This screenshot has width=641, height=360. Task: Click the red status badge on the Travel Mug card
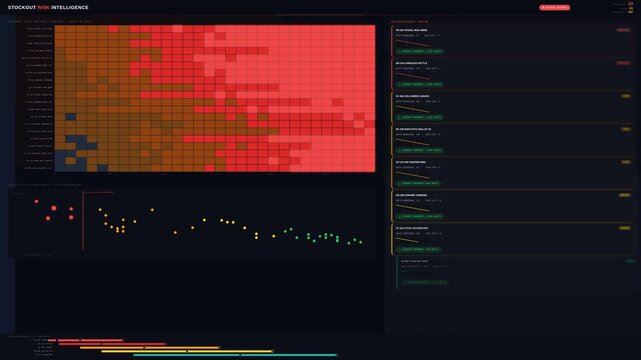pos(623,30)
